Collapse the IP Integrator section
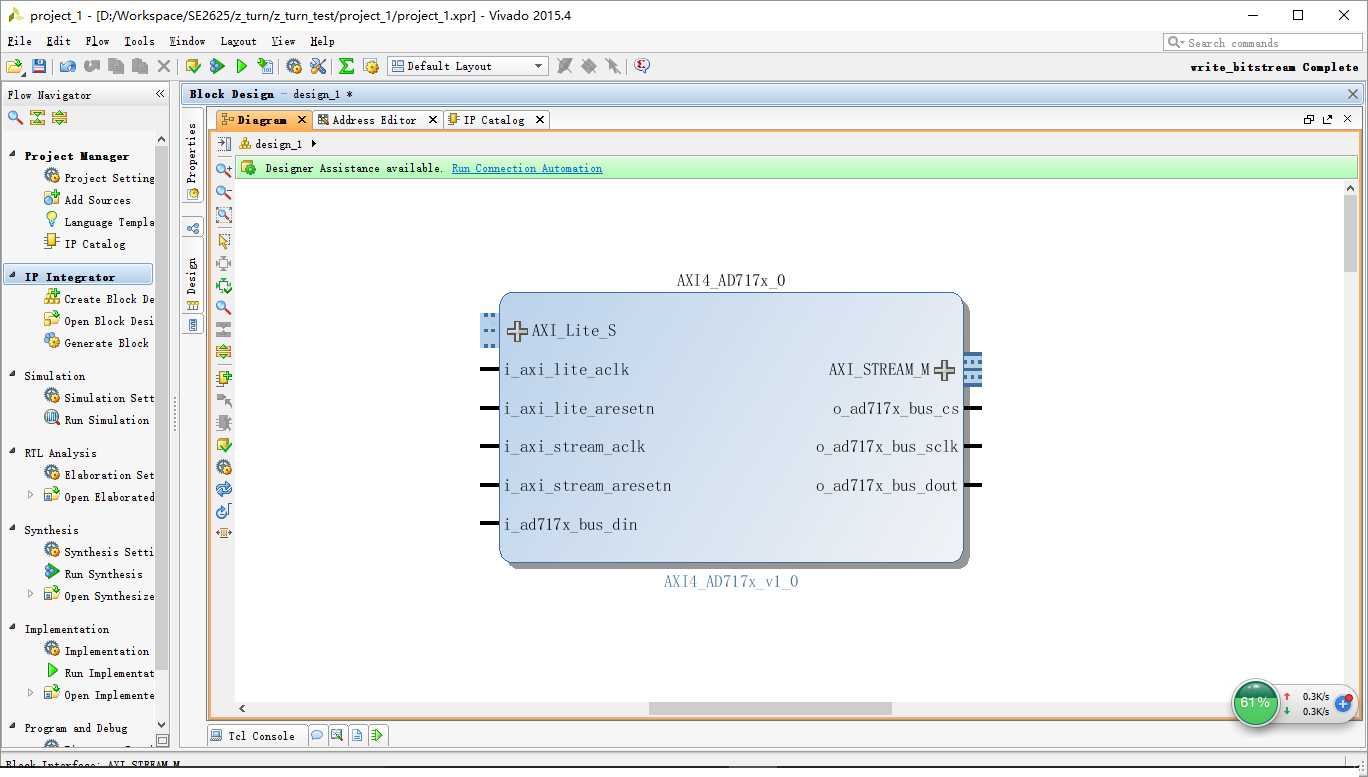1368x777 pixels. (13, 276)
